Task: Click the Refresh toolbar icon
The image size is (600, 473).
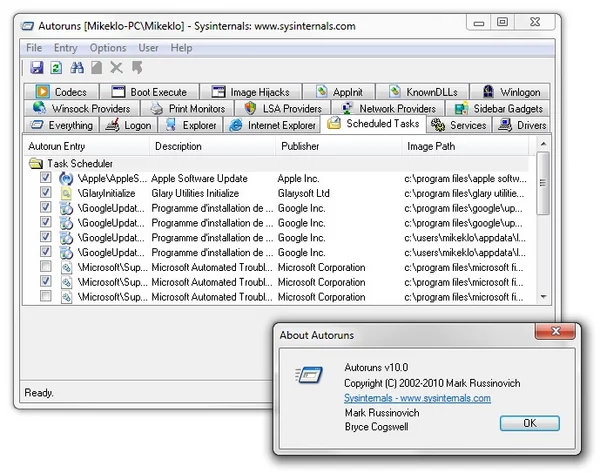Action: tap(56, 68)
